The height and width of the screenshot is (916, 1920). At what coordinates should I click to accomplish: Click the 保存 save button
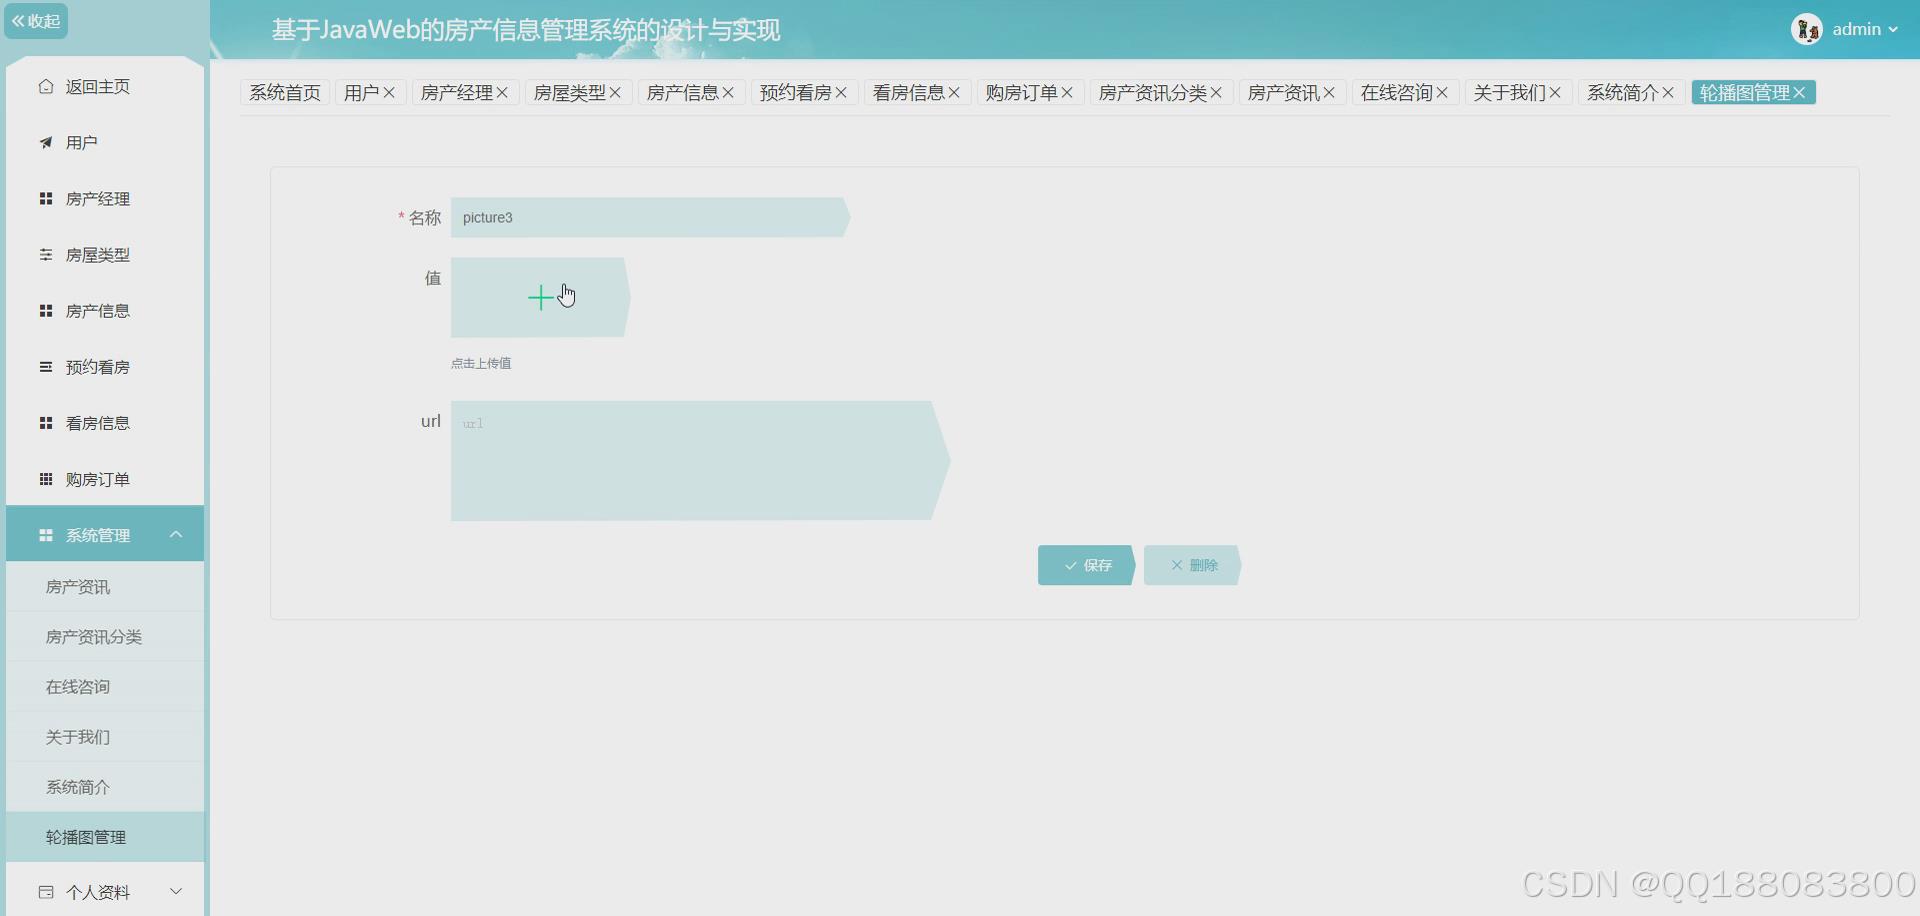pos(1086,565)
